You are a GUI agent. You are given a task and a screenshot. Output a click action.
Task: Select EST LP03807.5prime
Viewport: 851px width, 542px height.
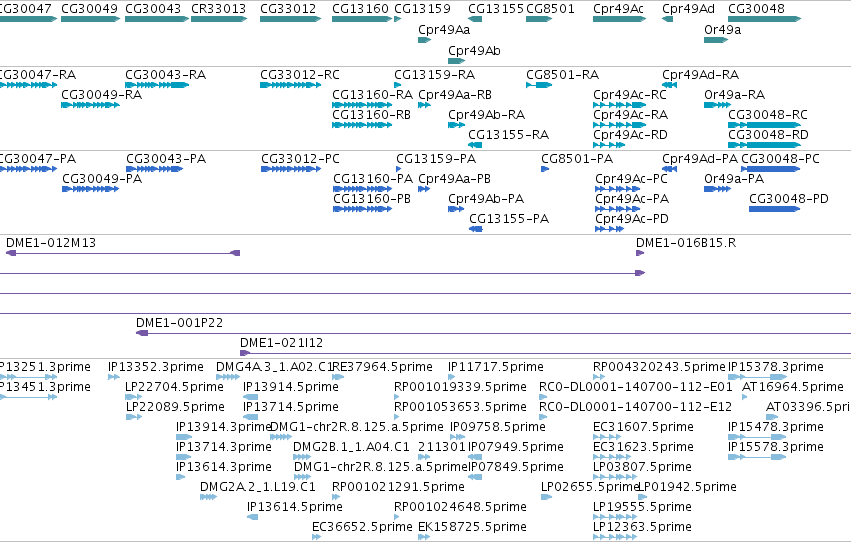pyautogui.click(x=615, y=477)
